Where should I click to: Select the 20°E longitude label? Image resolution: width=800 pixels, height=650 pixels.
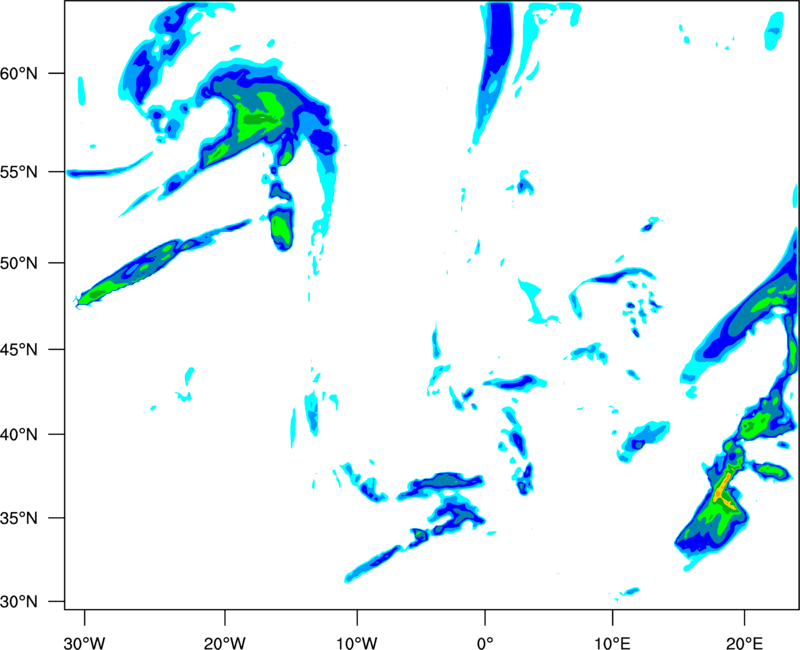pyautogui.click(x=744, y=643)
